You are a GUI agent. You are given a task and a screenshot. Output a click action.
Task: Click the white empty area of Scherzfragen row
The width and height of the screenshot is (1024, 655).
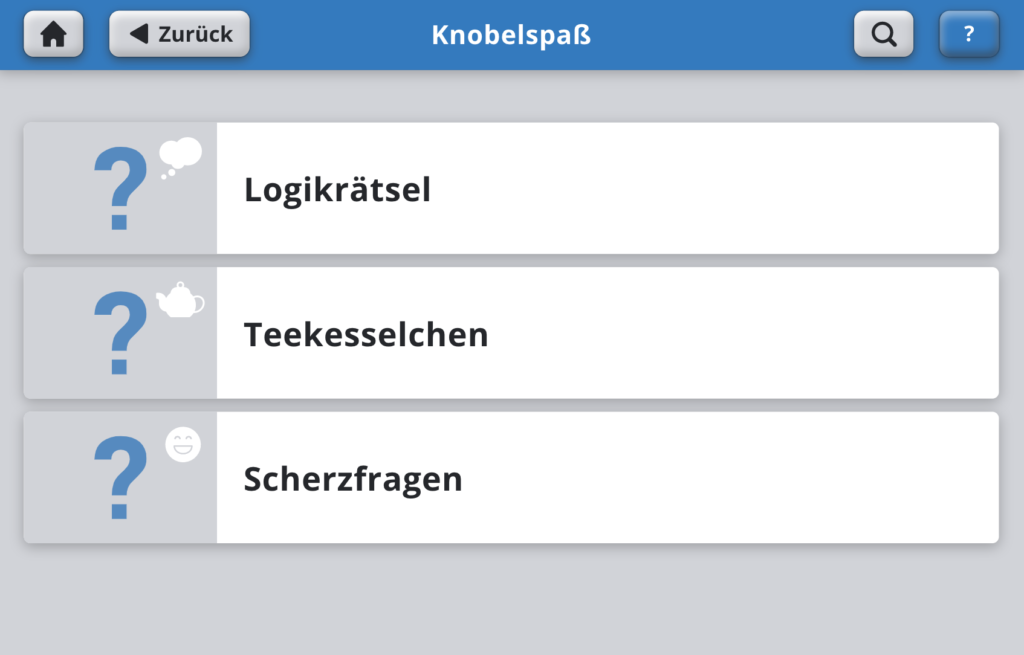[731, 477]
